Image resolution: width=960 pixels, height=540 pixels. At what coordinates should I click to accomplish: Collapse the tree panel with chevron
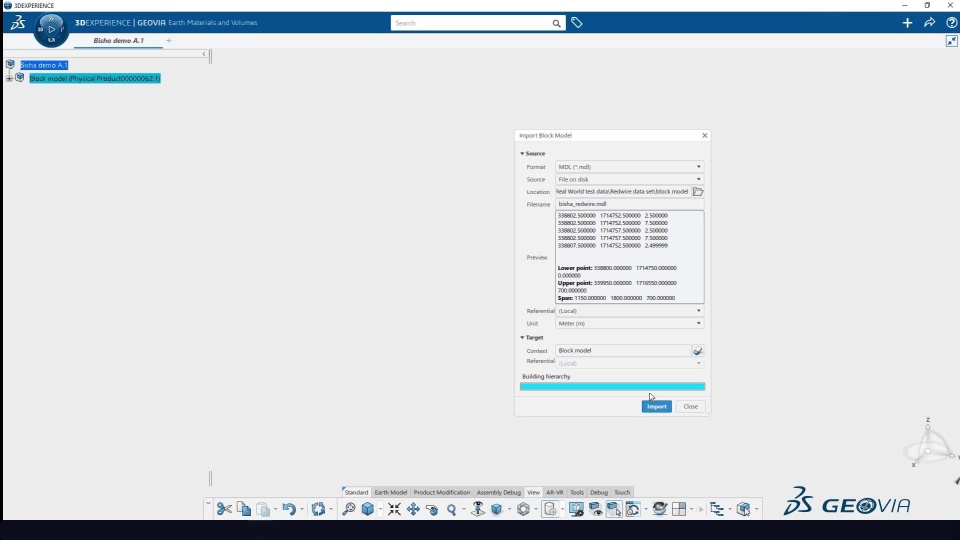[204, 54]
